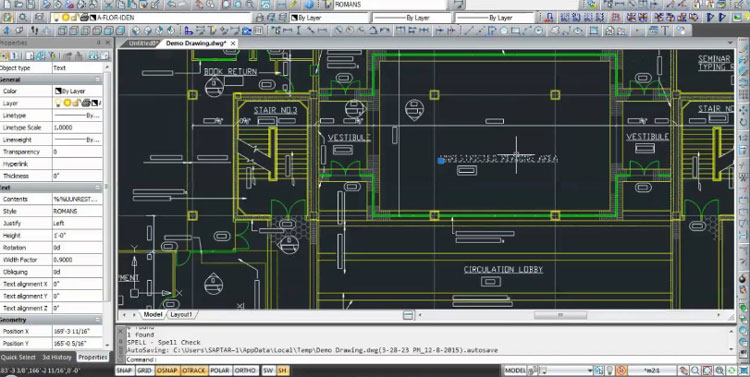Toggle POLAR tracking in status bar

point(220,370)
